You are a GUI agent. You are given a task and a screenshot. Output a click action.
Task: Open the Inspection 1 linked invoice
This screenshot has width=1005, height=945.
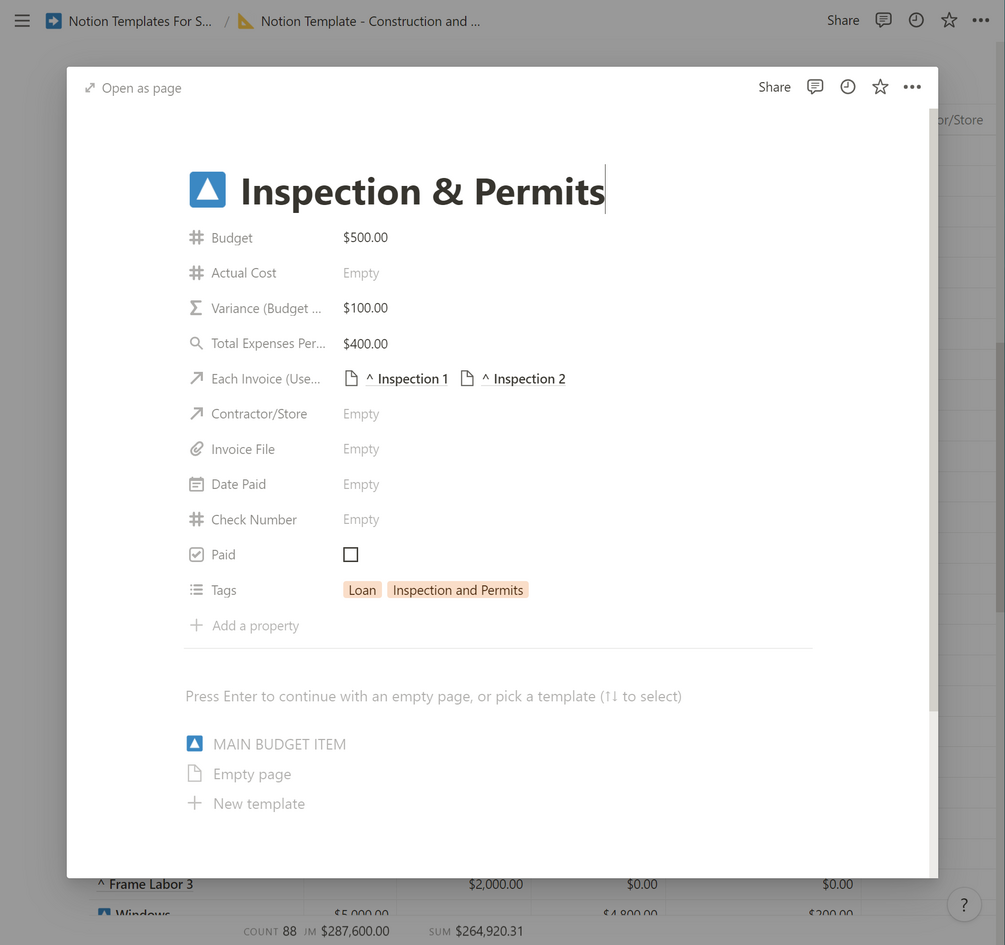point(405,379)
